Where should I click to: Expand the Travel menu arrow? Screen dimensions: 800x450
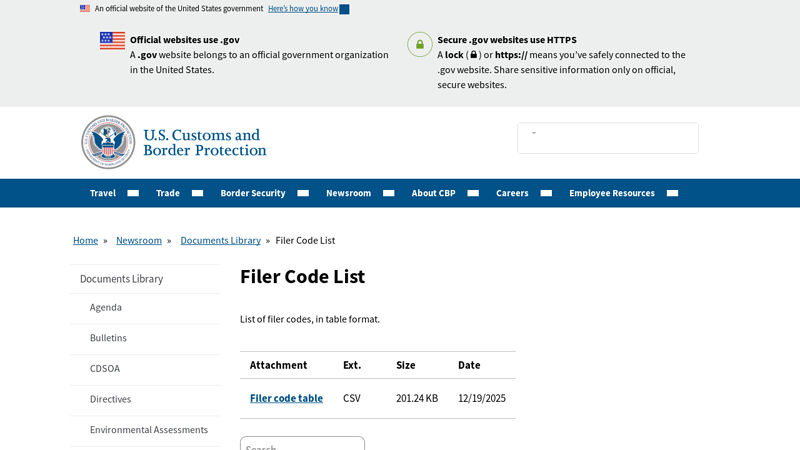pyautogui.click(x=133, y=193)
